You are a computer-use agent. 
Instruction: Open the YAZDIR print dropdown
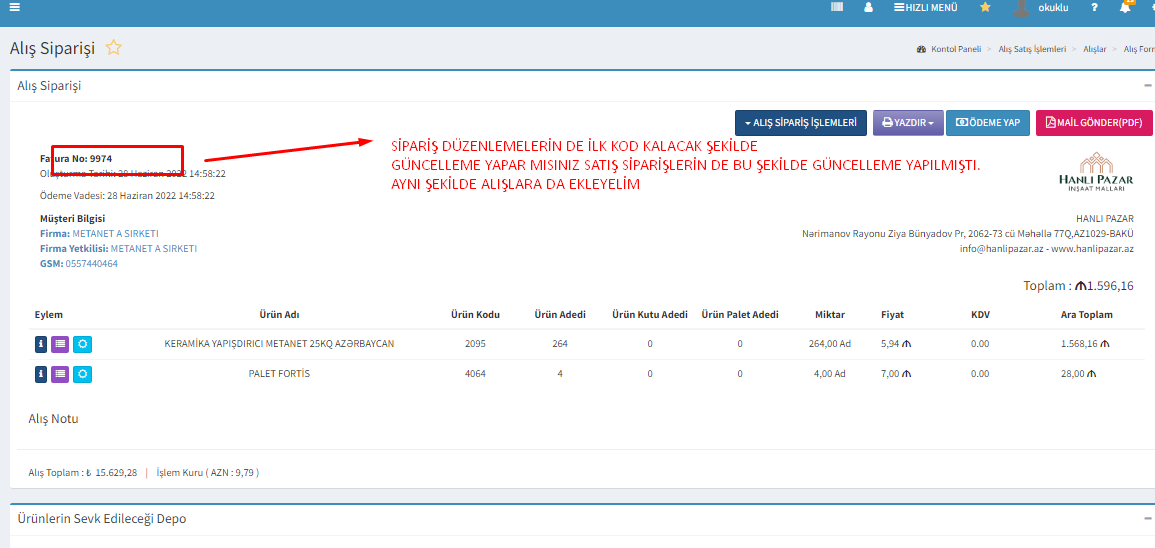click(907, 123)
